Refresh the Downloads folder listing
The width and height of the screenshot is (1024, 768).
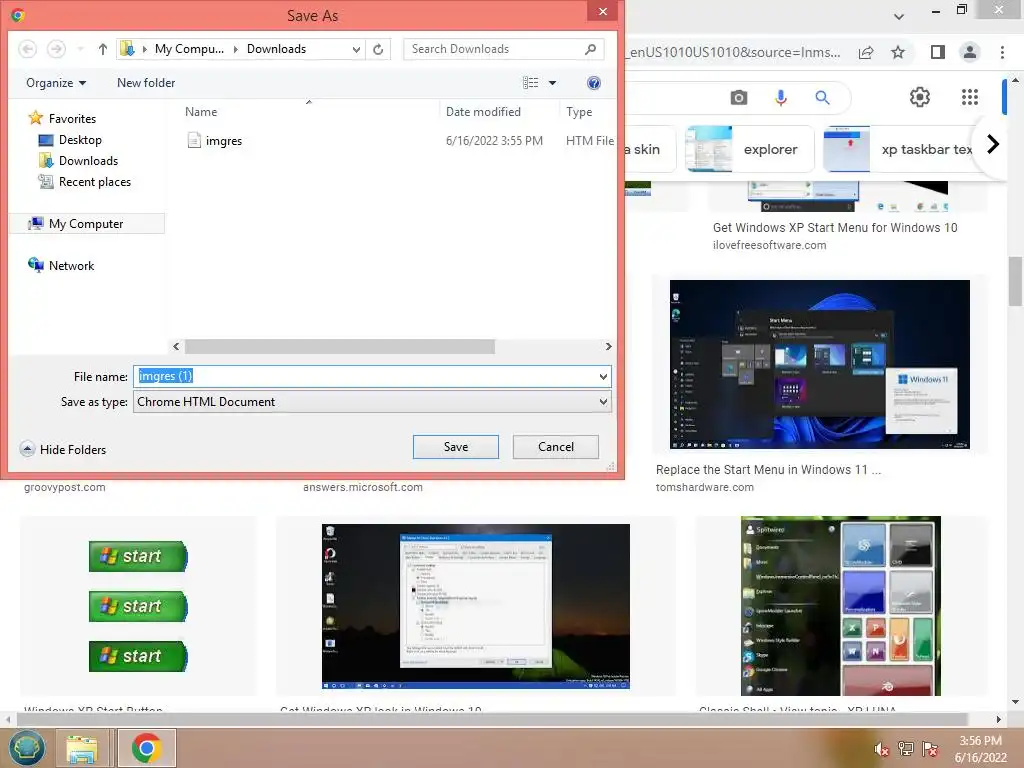click(x=378, y=49)
